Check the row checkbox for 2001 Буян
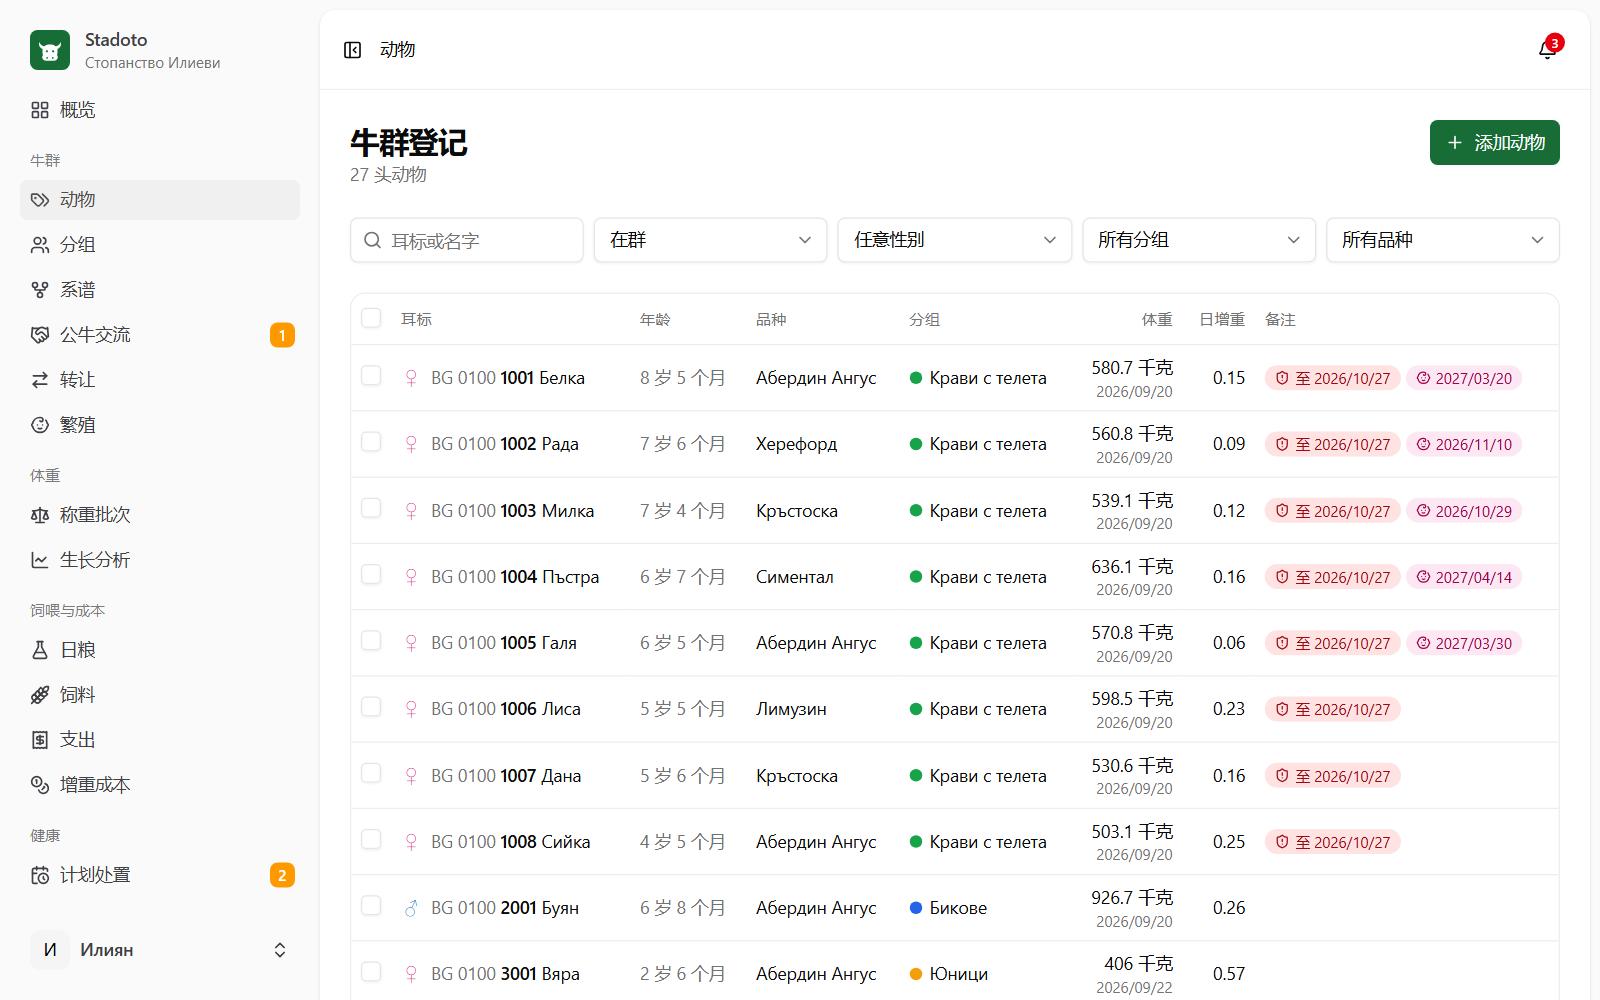Screen dimensions: 1600x1000 (x=371, y=906)
